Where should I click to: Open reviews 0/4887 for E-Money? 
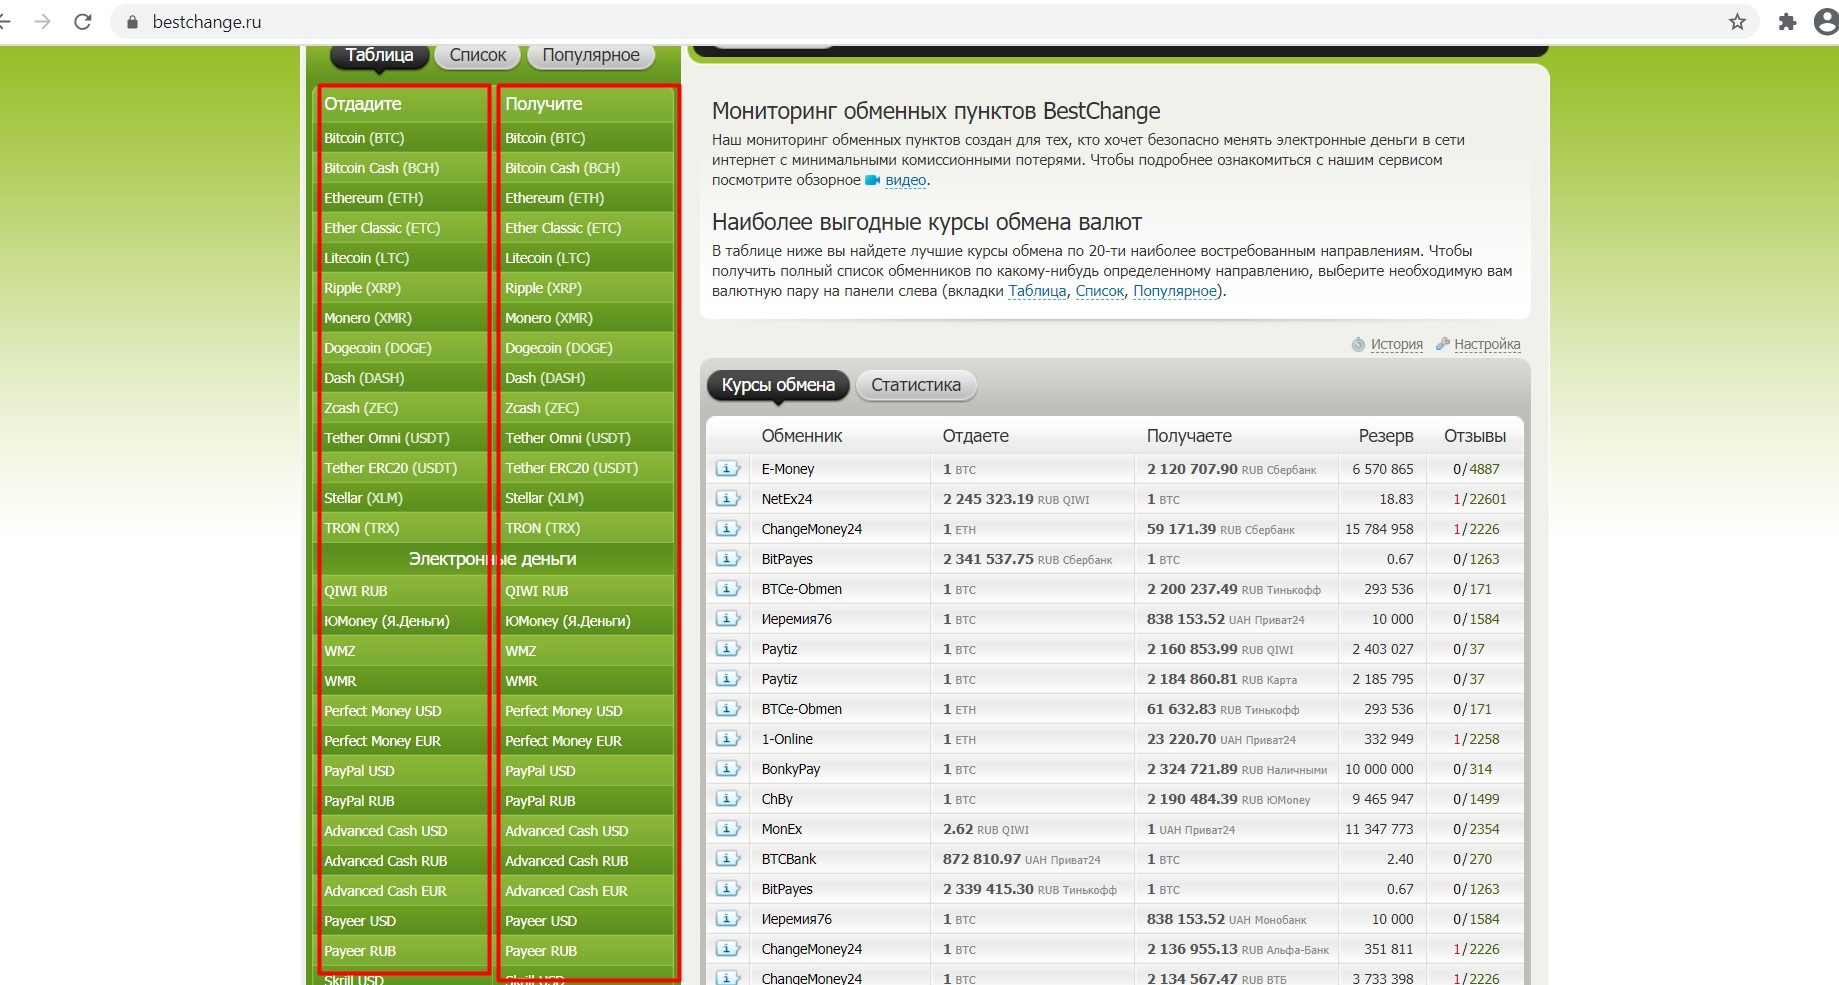[1477, 469]
